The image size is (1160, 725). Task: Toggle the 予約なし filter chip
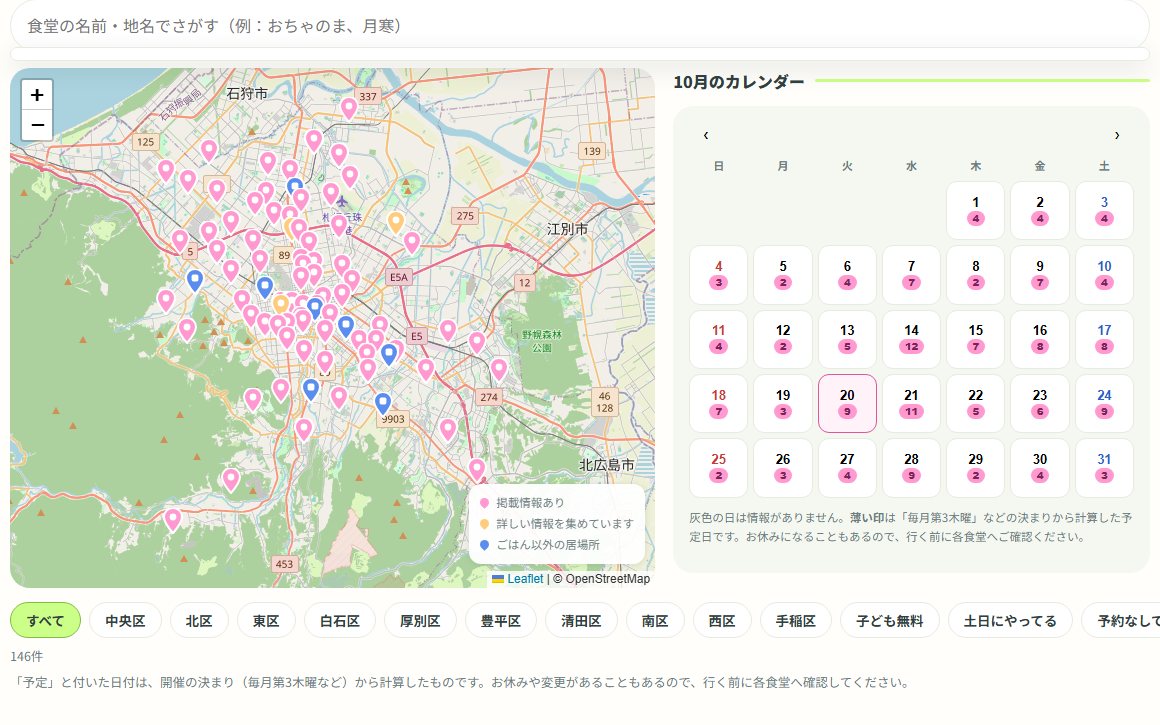click(x=1122, y=621)
